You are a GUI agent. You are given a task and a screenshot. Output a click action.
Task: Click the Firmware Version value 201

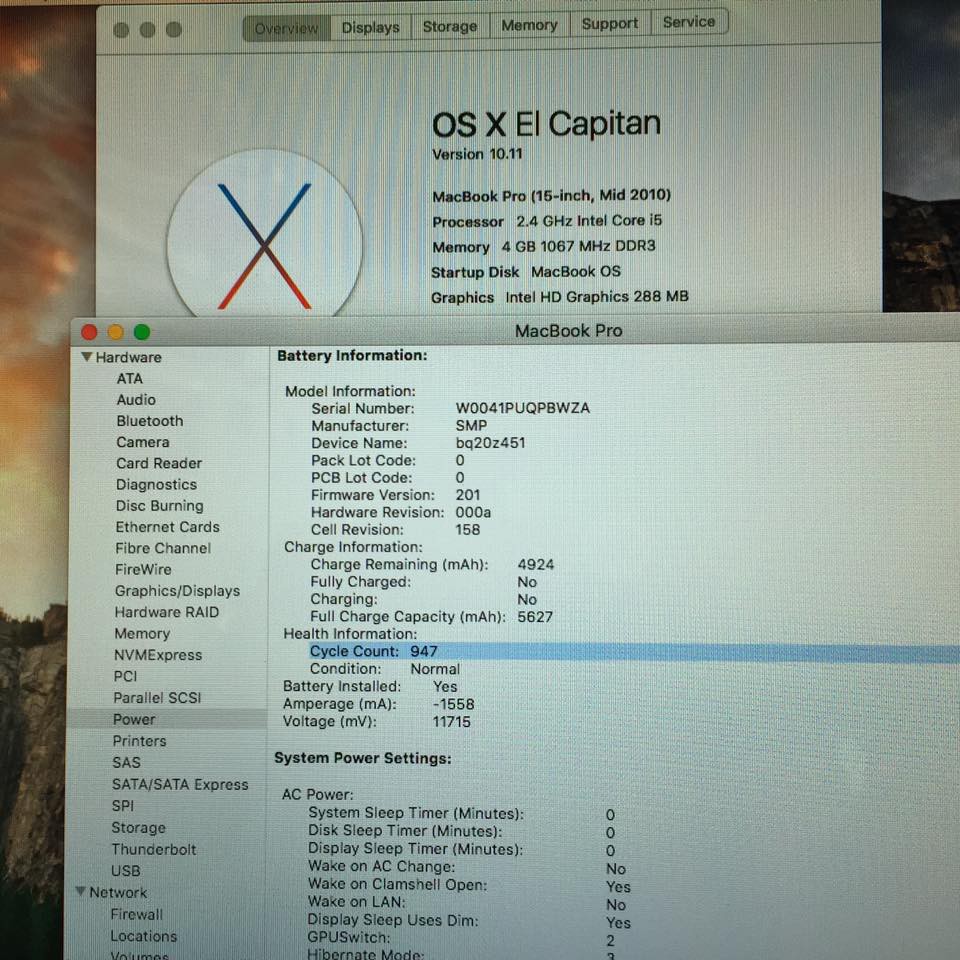[x=468, y=495]
